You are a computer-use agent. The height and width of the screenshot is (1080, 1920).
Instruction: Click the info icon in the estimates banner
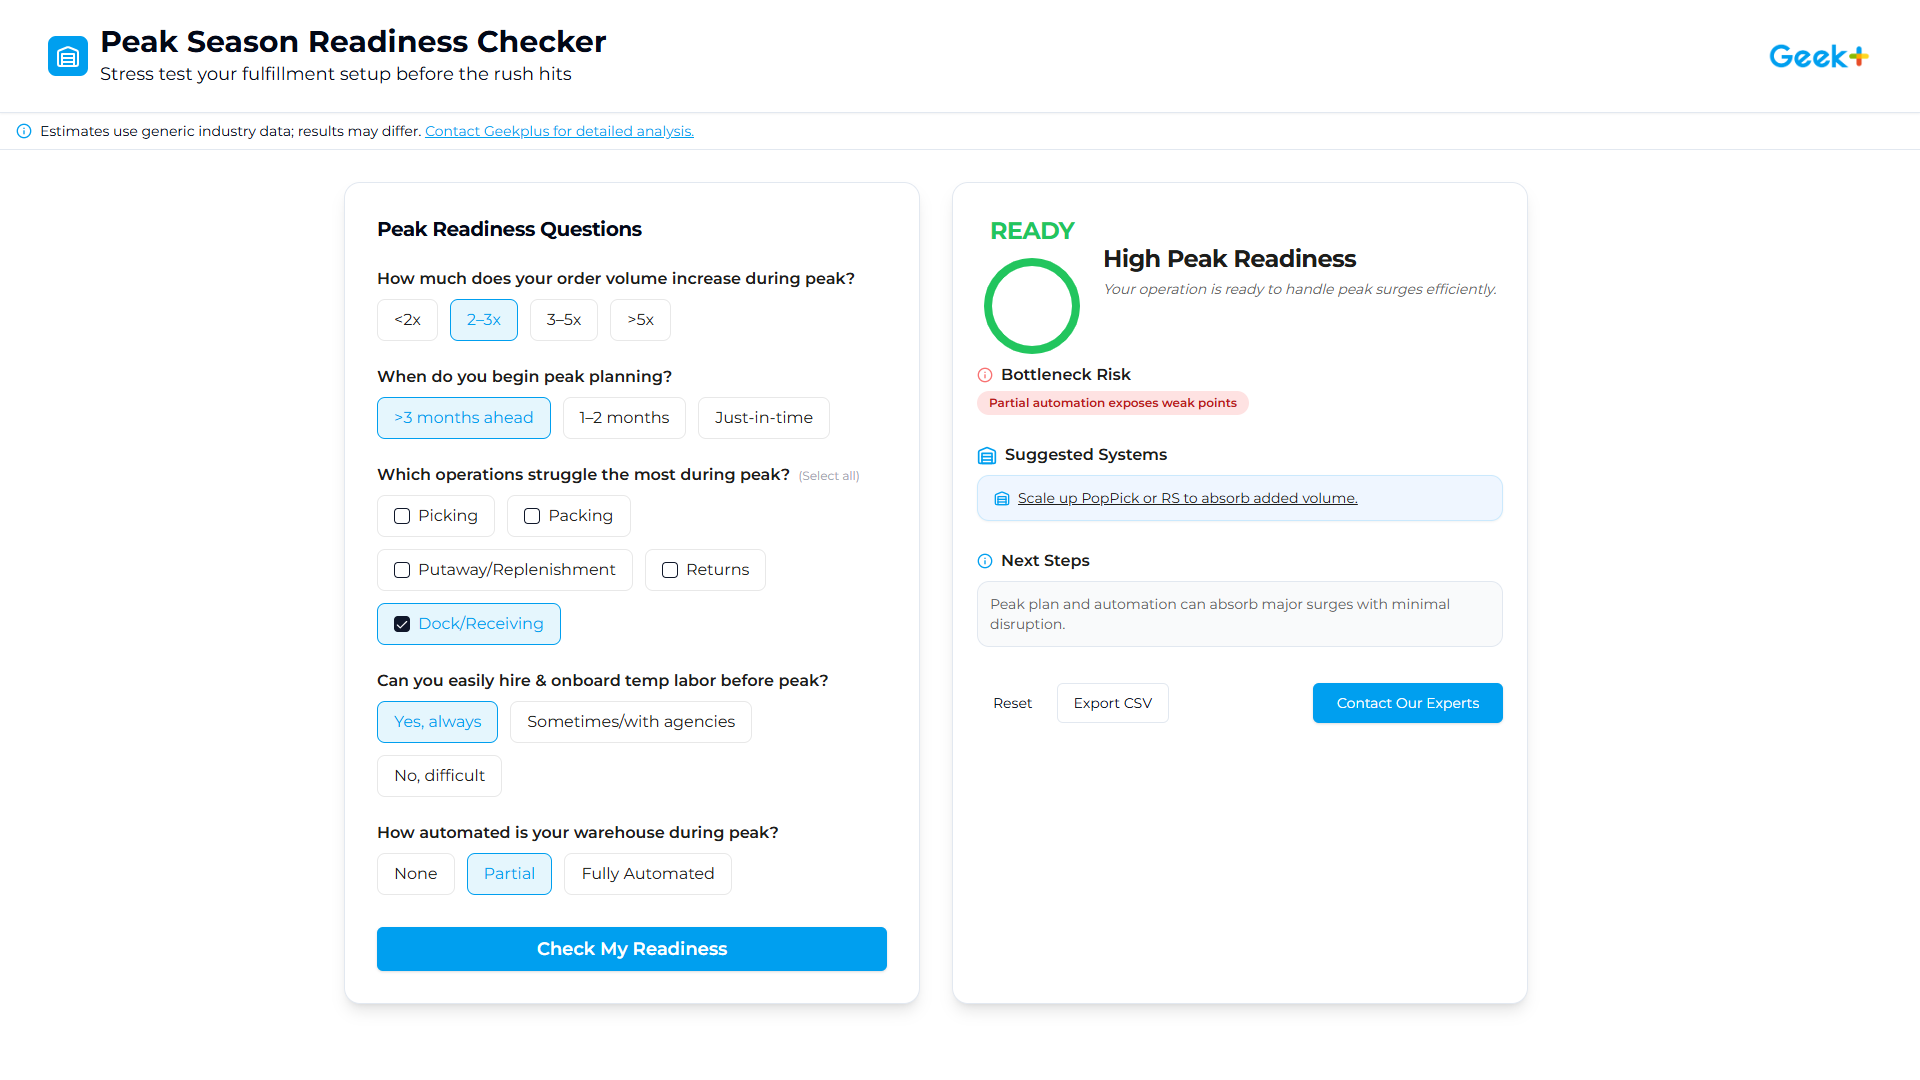pyautogui.click(x=22, y=131)
